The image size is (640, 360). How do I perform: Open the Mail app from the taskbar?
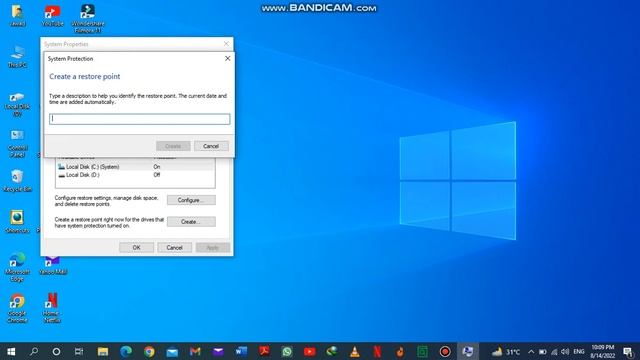(172, 351)
